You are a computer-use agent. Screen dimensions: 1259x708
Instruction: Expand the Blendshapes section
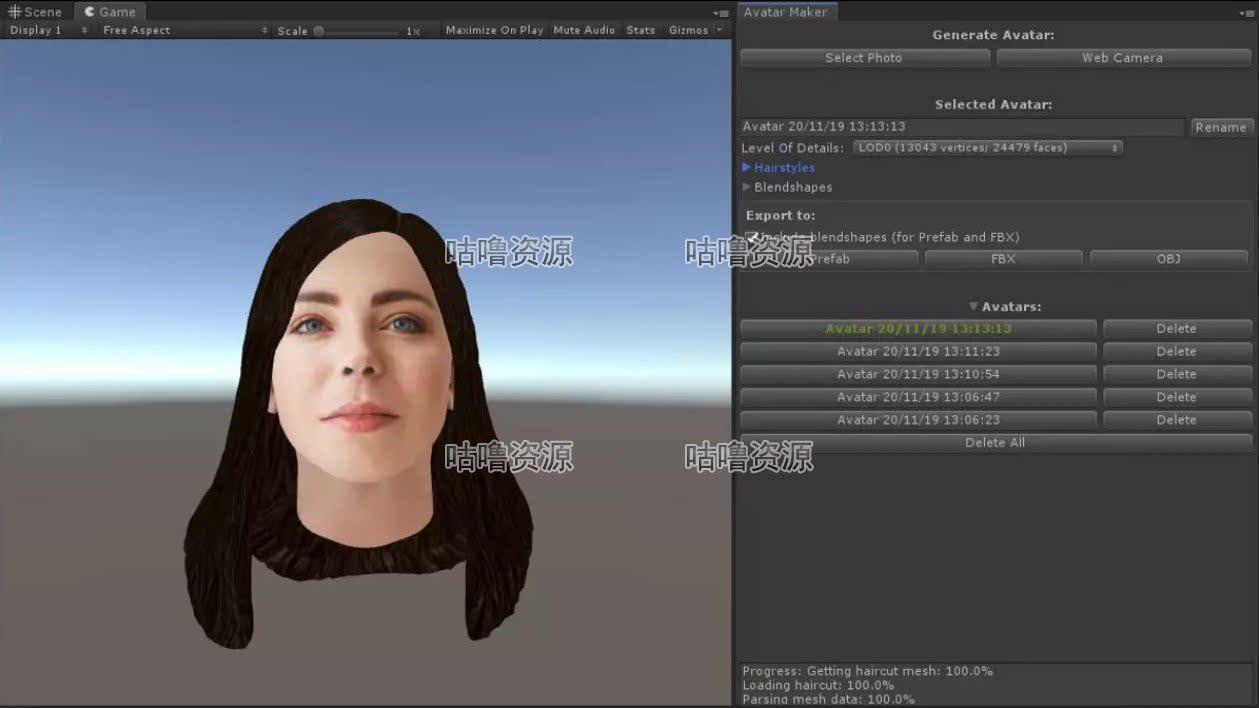[787, 187]
